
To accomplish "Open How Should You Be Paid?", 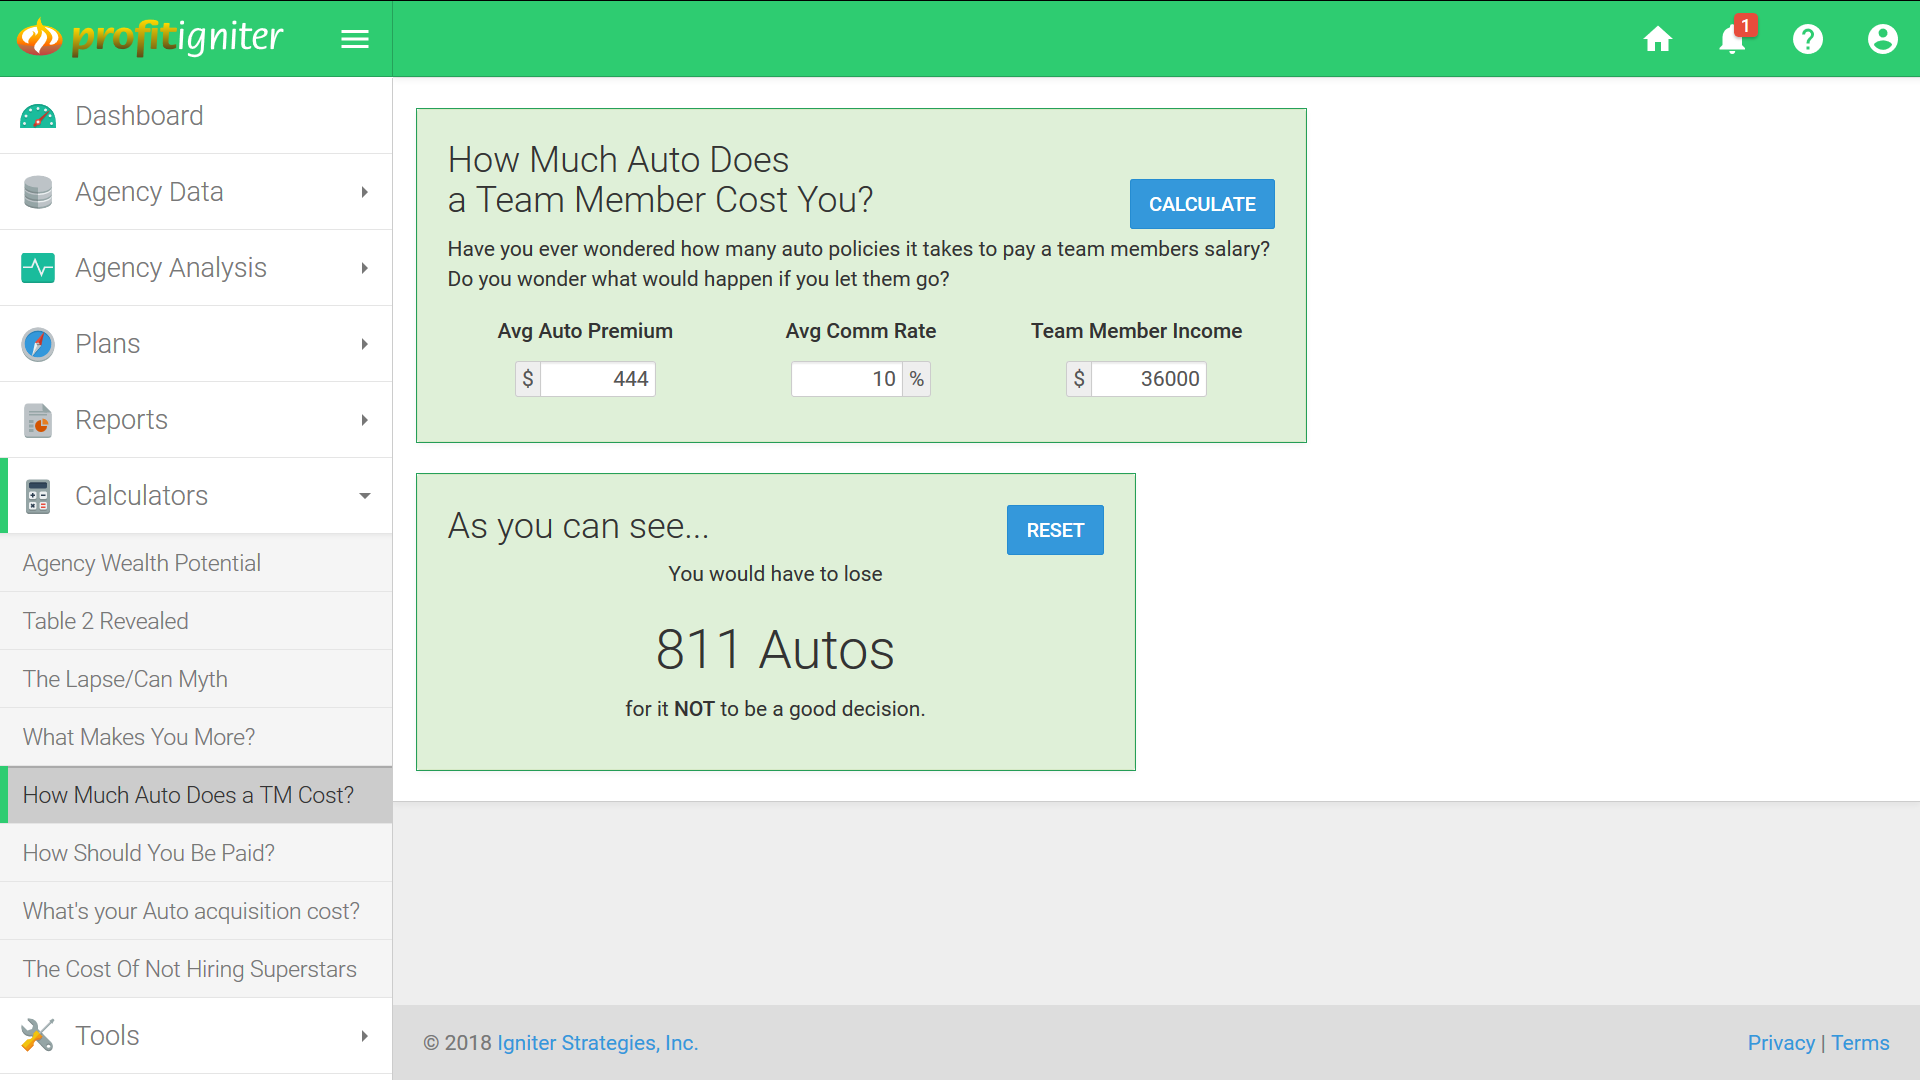I will point(149,853).
